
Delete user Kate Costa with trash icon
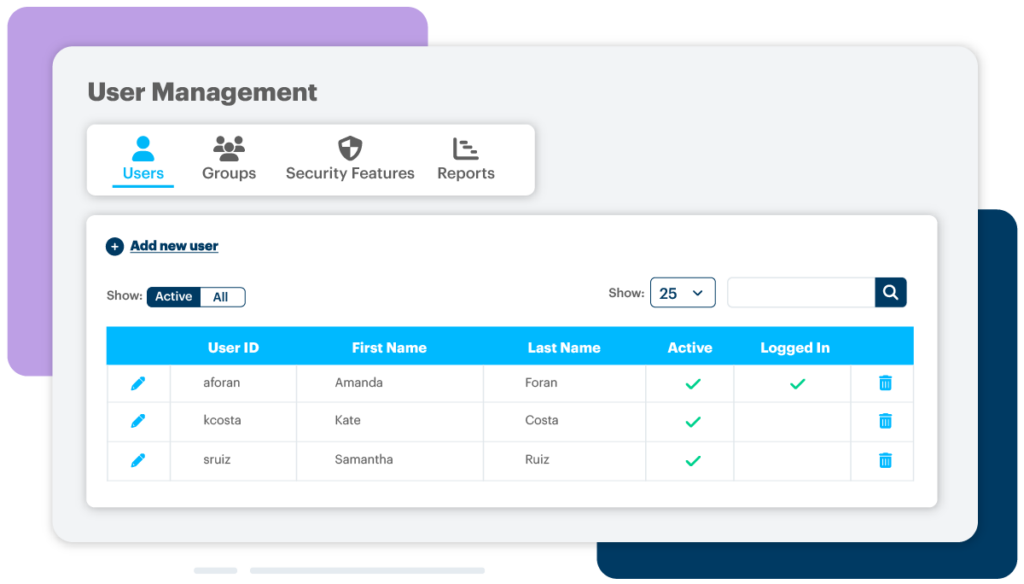(885, 421)
